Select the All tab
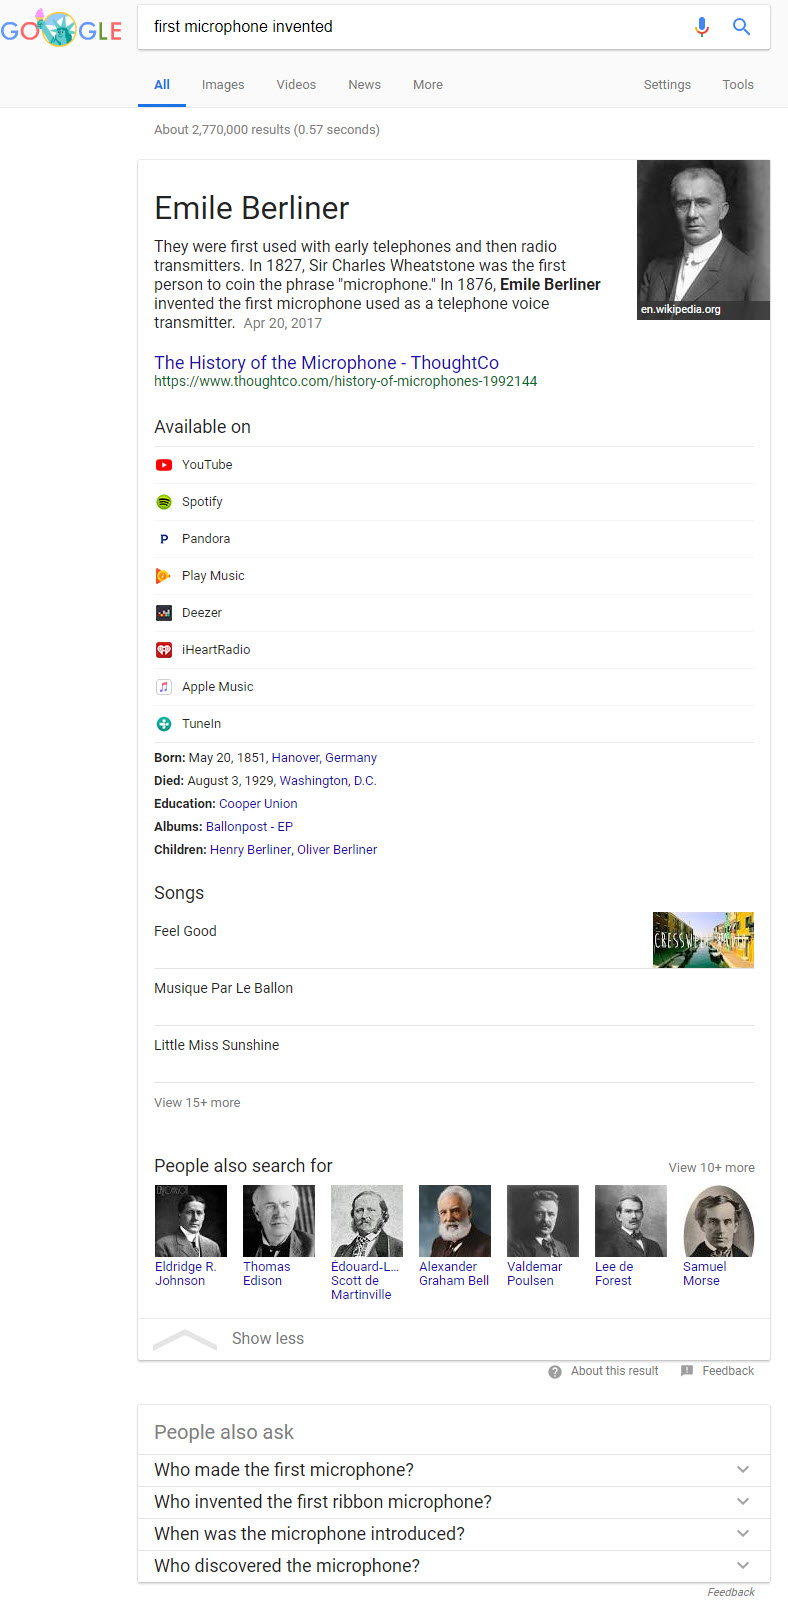The image size is (788, 1606). (162, 85)
